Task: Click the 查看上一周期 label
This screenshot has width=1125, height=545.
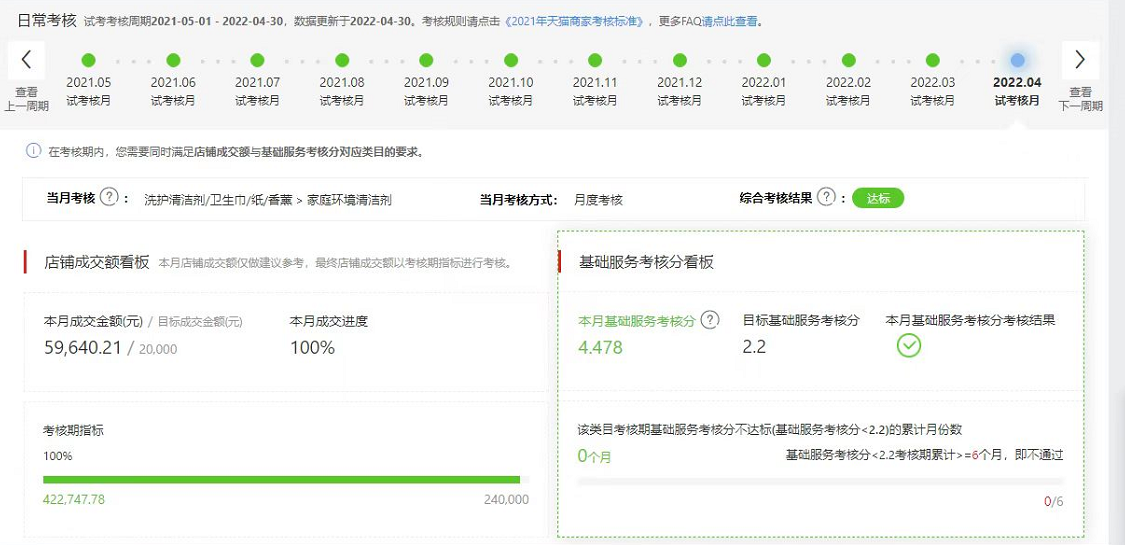Action: [27, 100]
